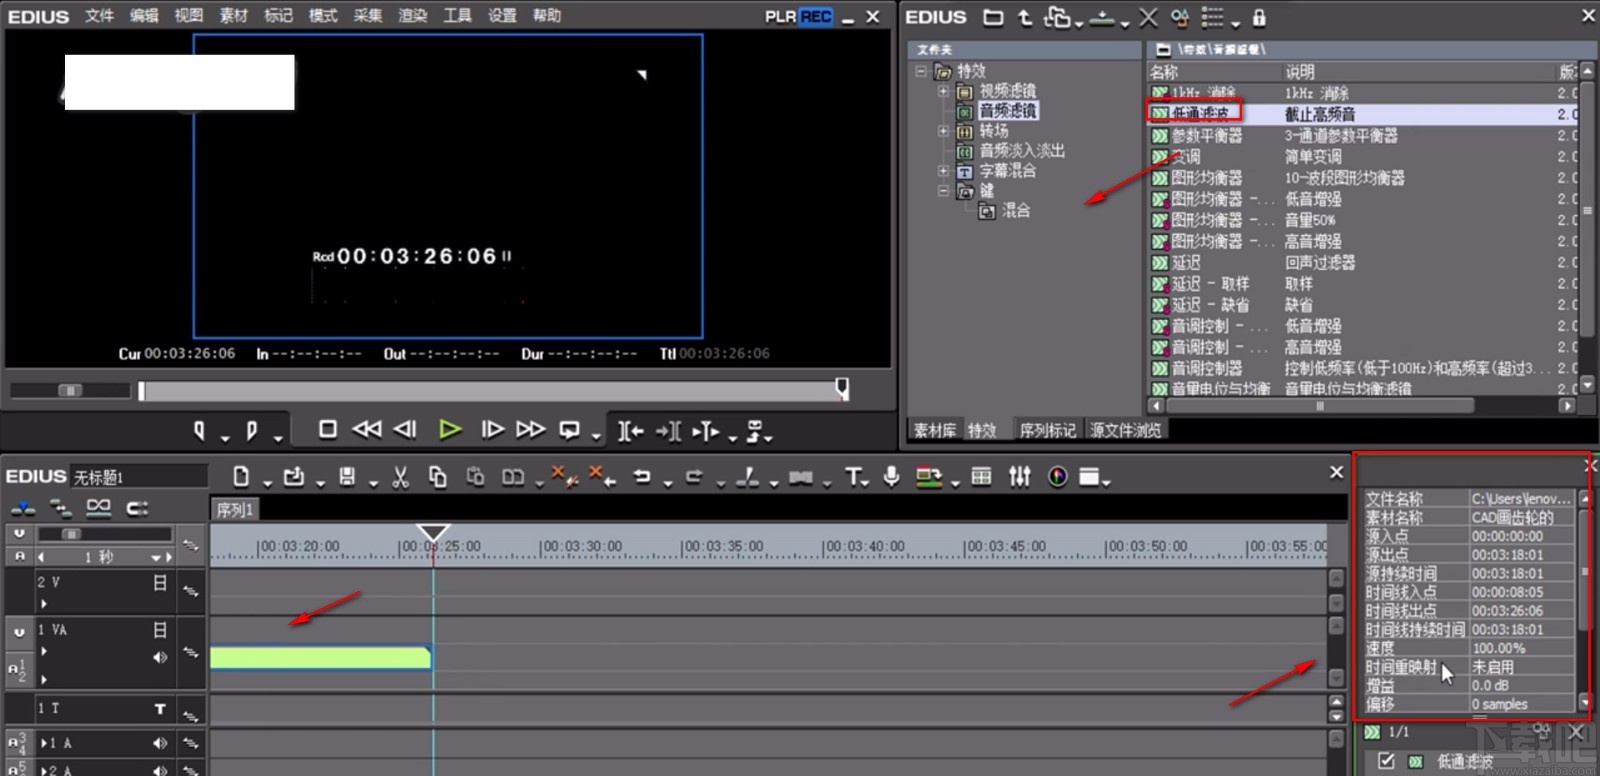
Task: Mute the 1 A audio track
Action: [x=160, y=743]
